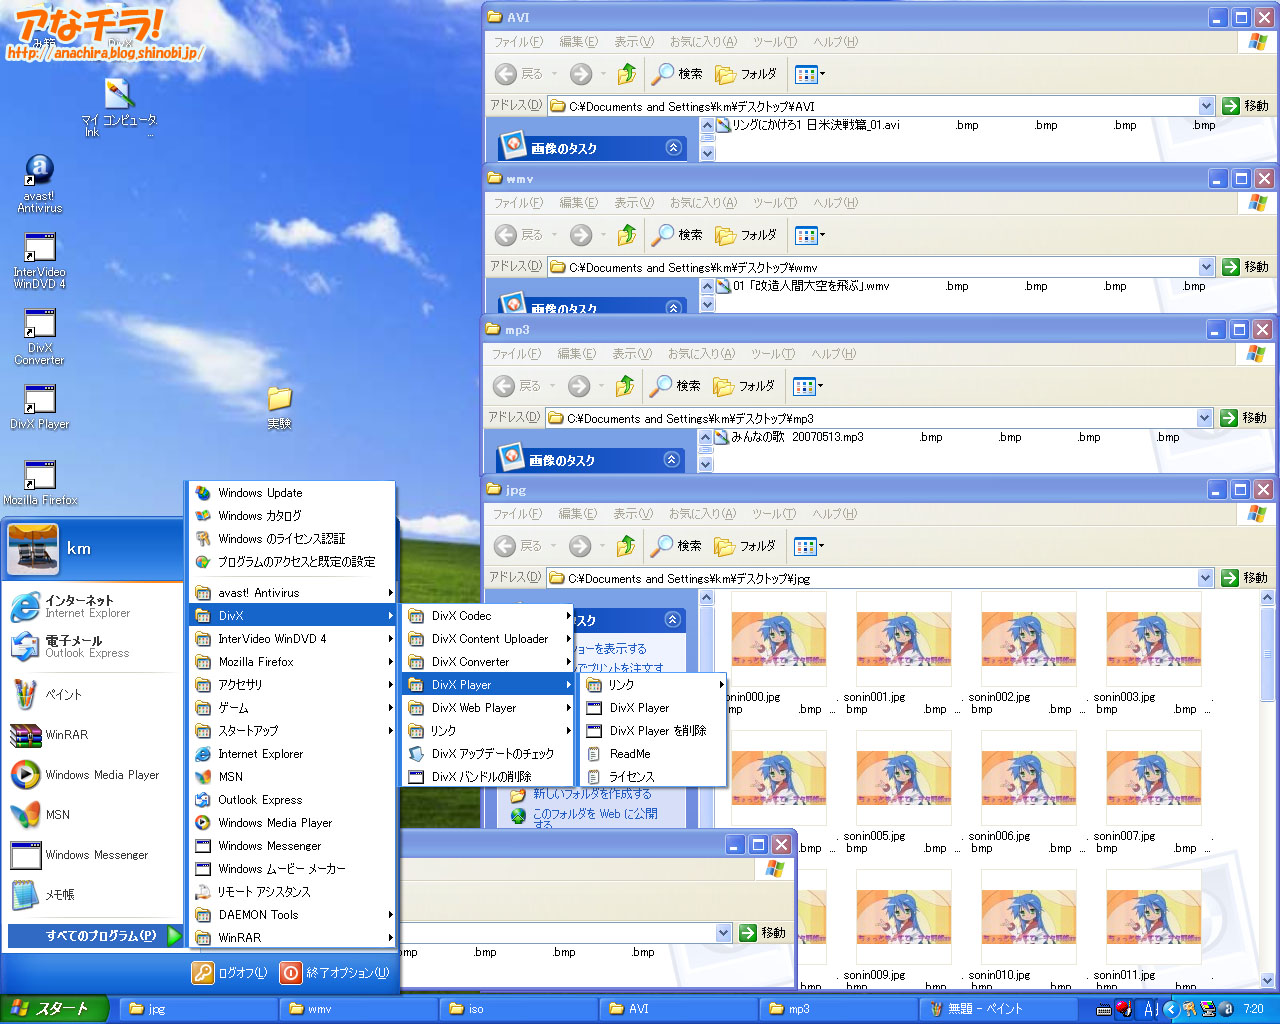Collapse 画像のタスク panel in mp3 window
Image resolution: width=1280 pixels, height=1024 pixels.
(x=672, y=460)
